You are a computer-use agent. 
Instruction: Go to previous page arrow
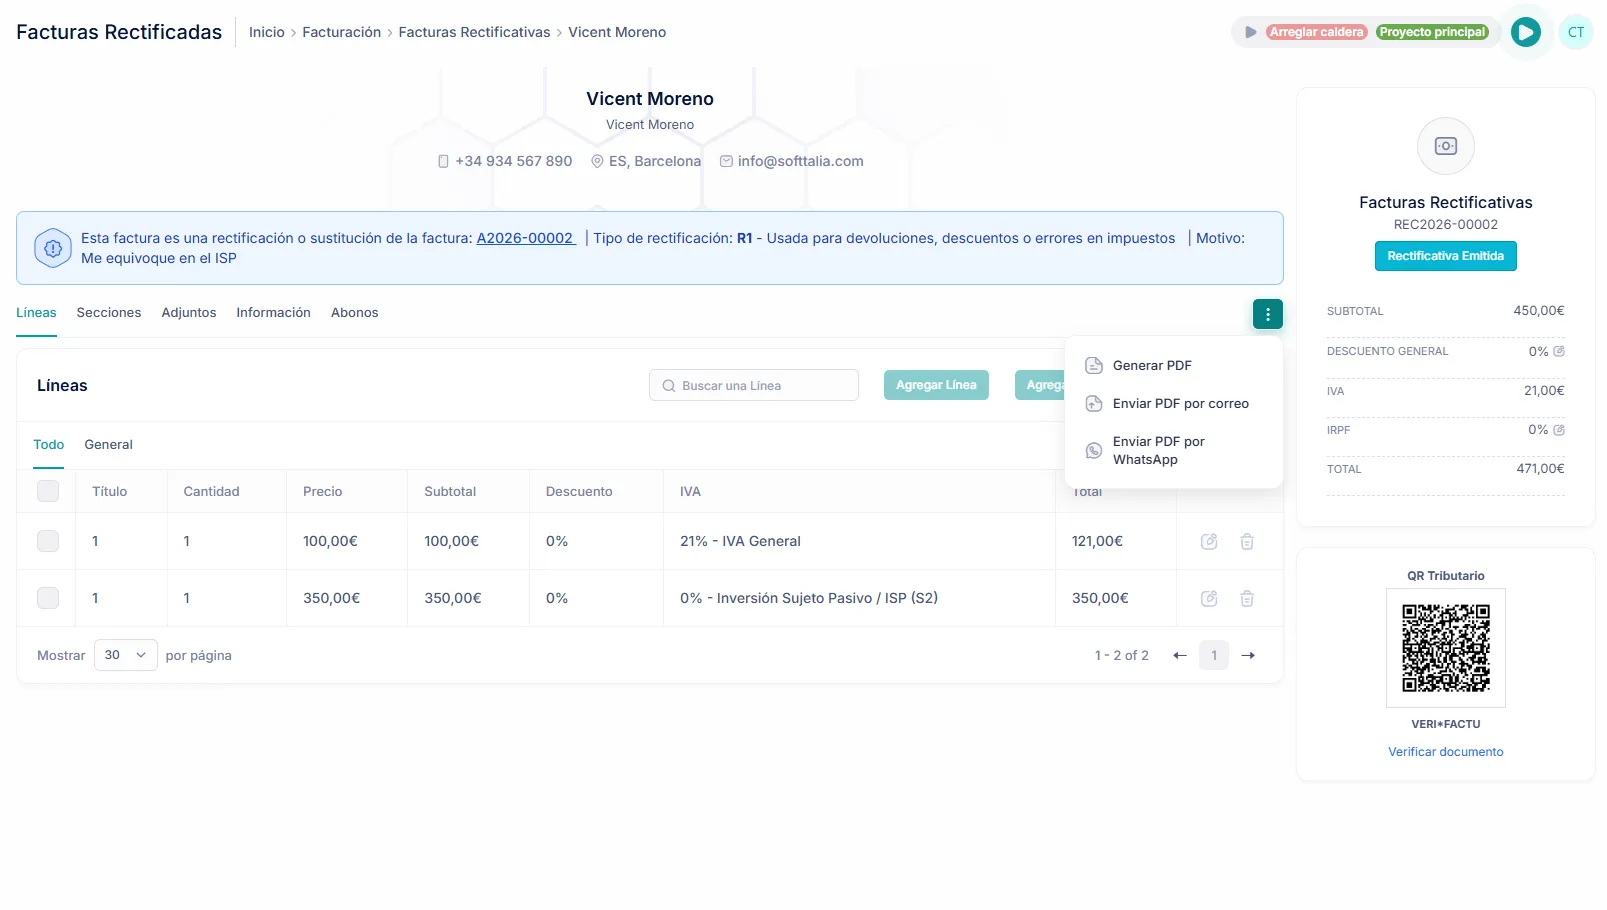(x=1180, y=655)
